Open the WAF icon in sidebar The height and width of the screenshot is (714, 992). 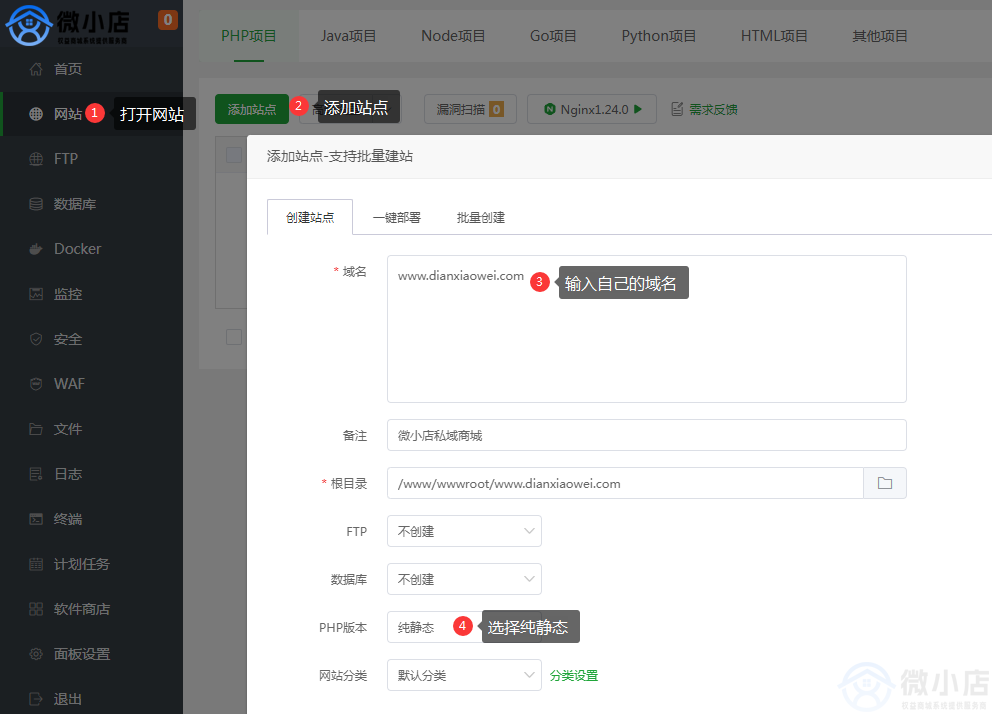tap(36, 384)
